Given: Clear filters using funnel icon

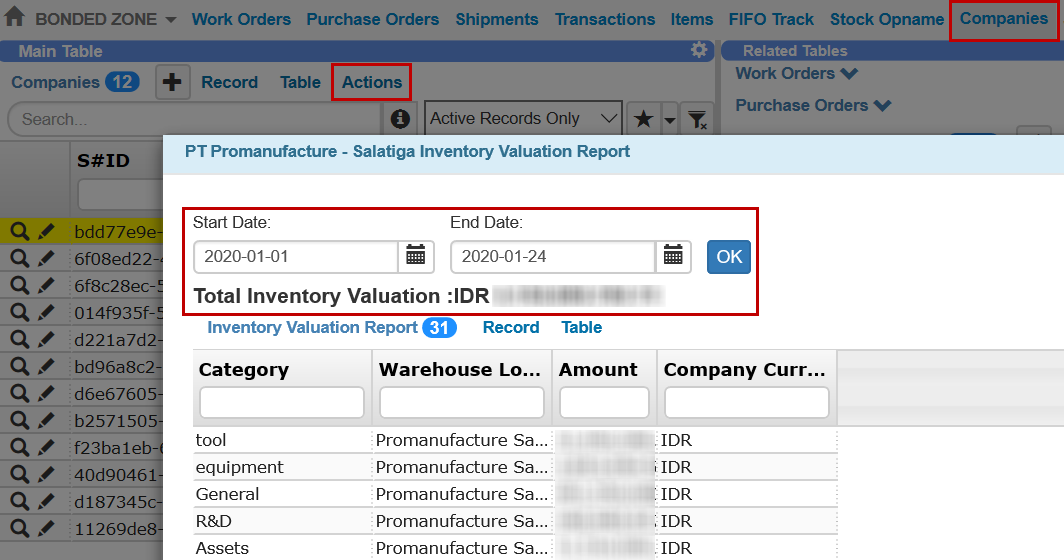Looking at the screenshot, I should pos(698,119).
